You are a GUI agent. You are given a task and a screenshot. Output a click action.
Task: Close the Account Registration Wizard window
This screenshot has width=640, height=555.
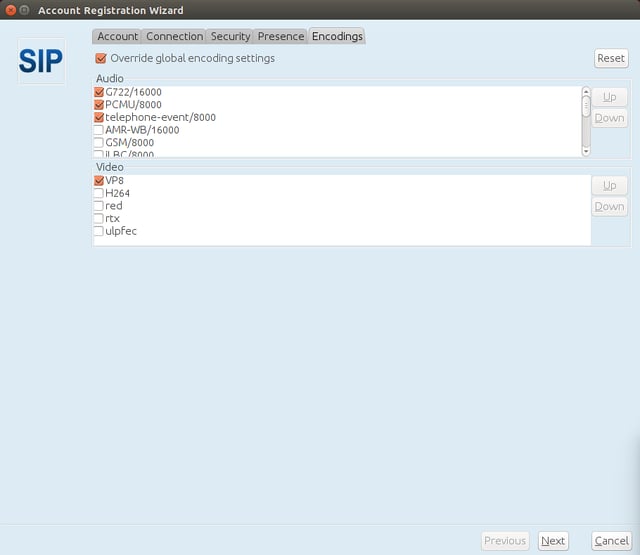[x=11, y=10]
